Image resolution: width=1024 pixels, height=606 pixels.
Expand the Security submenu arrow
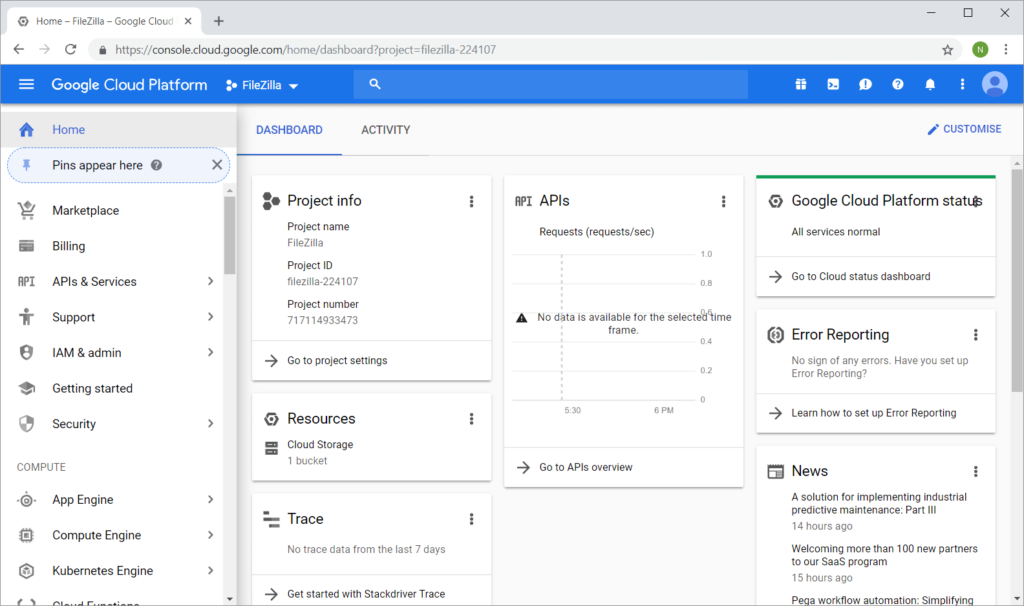(210, 424)
